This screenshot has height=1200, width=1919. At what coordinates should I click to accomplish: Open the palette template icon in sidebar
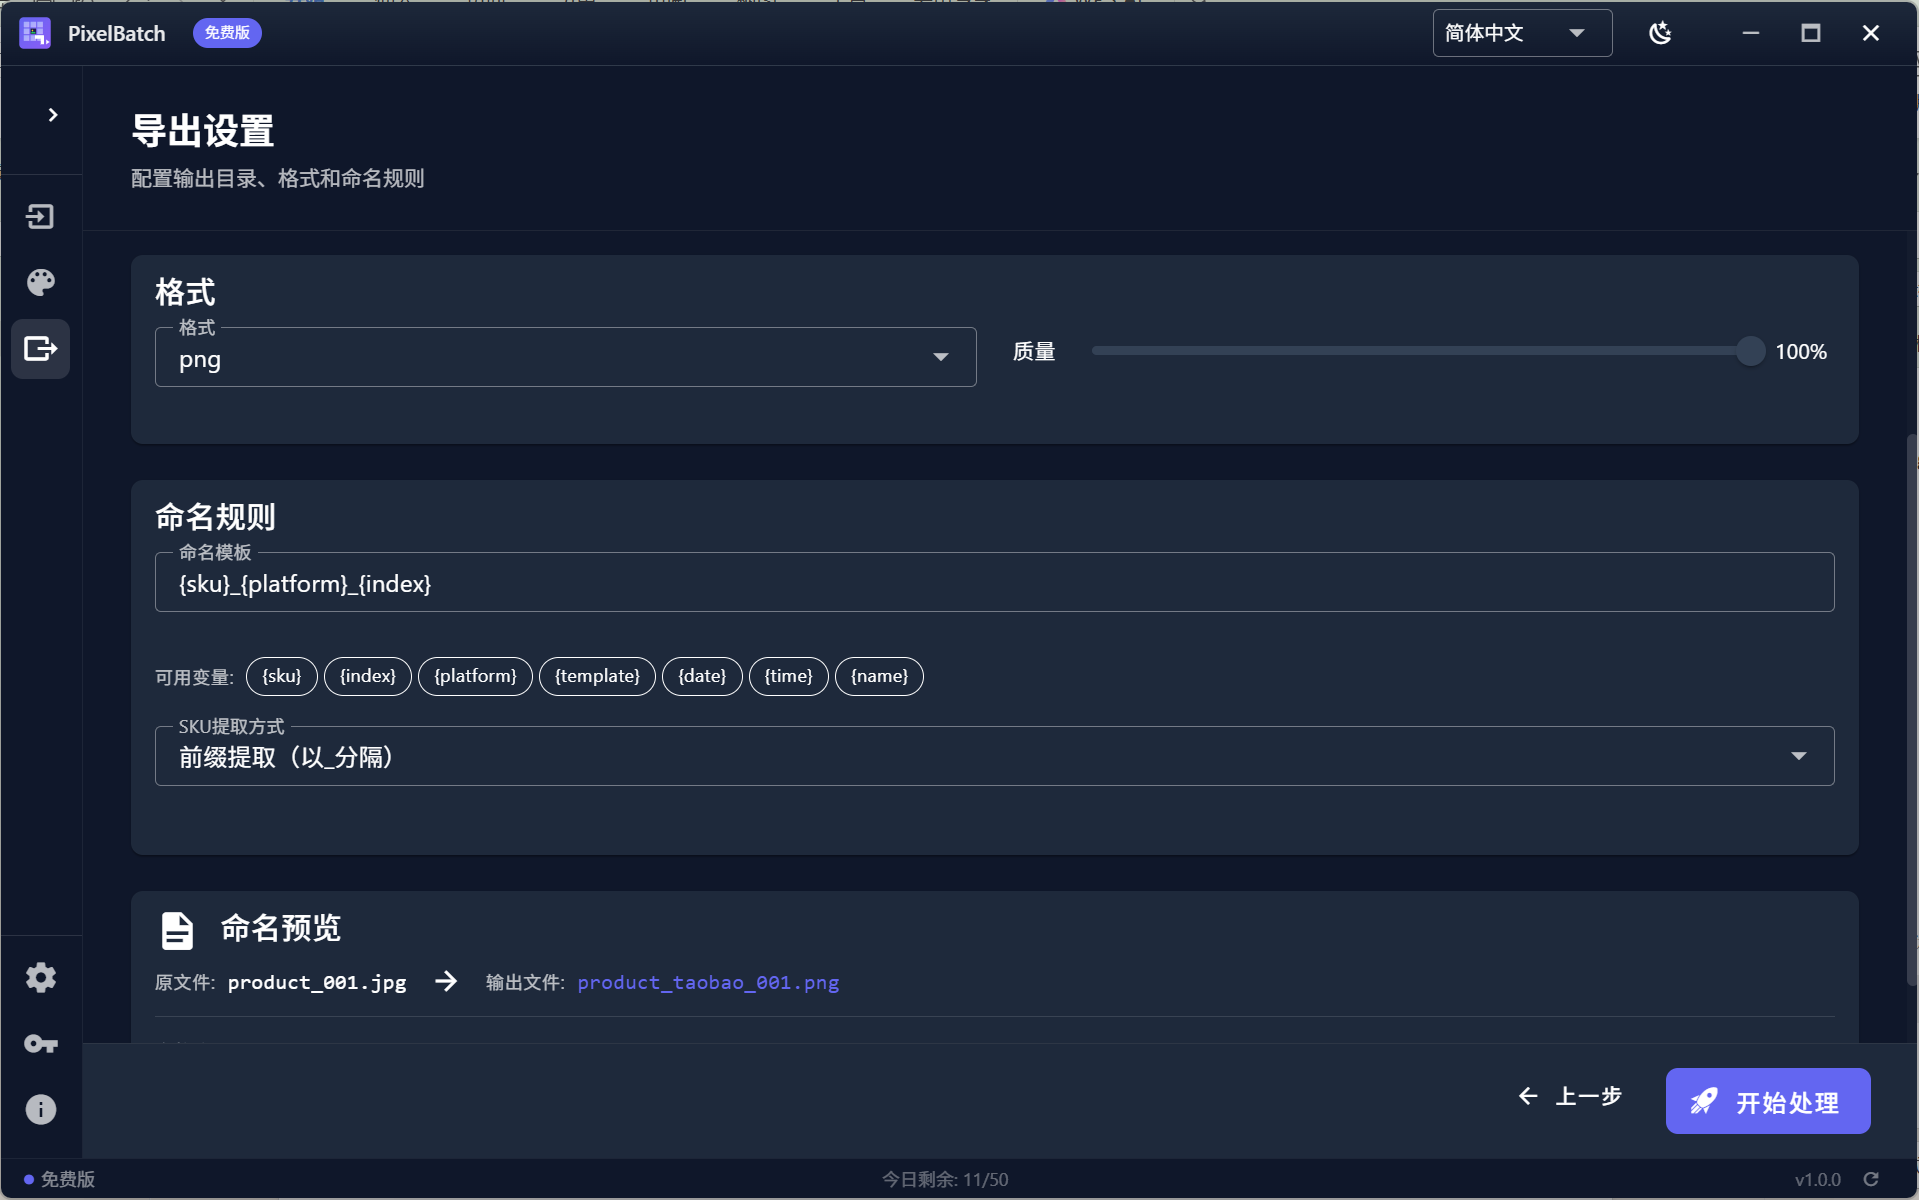(x=40, y=283)
